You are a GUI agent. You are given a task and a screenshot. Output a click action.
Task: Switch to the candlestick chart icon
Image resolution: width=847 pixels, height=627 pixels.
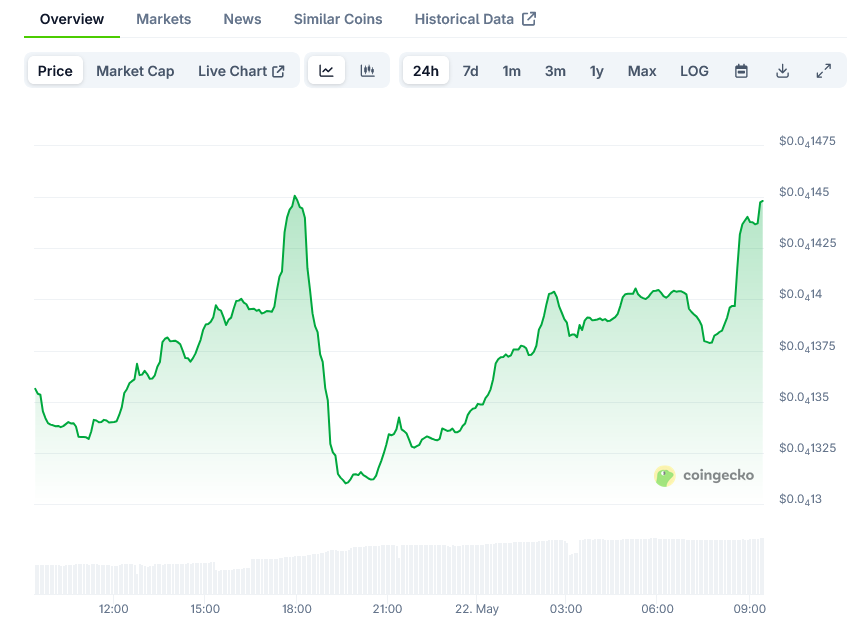point(367,71)
